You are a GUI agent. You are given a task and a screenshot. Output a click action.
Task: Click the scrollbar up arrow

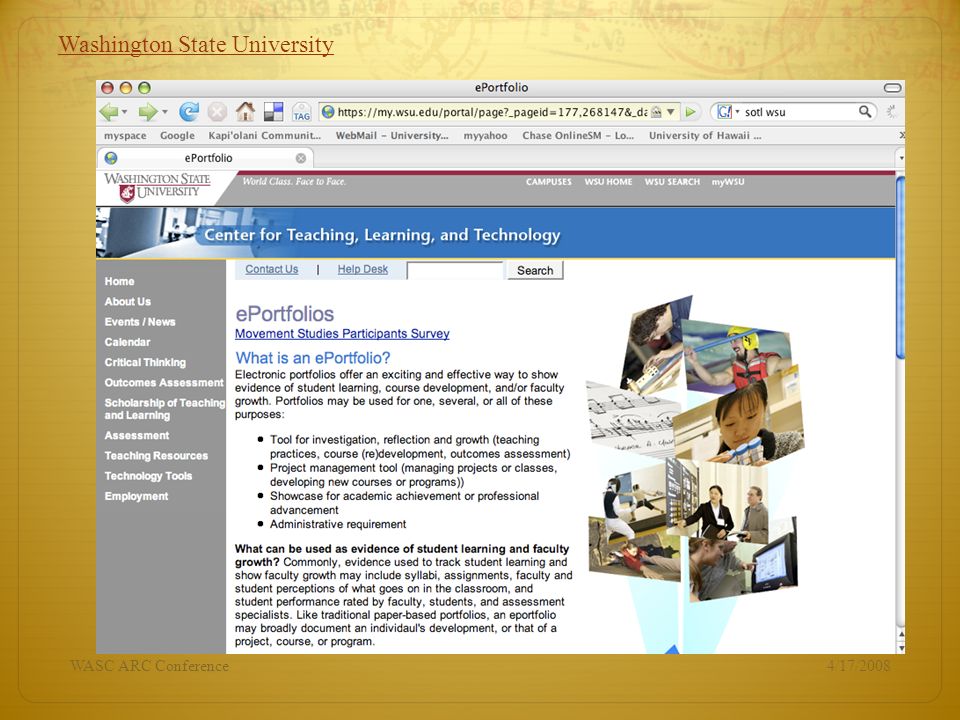901,634
